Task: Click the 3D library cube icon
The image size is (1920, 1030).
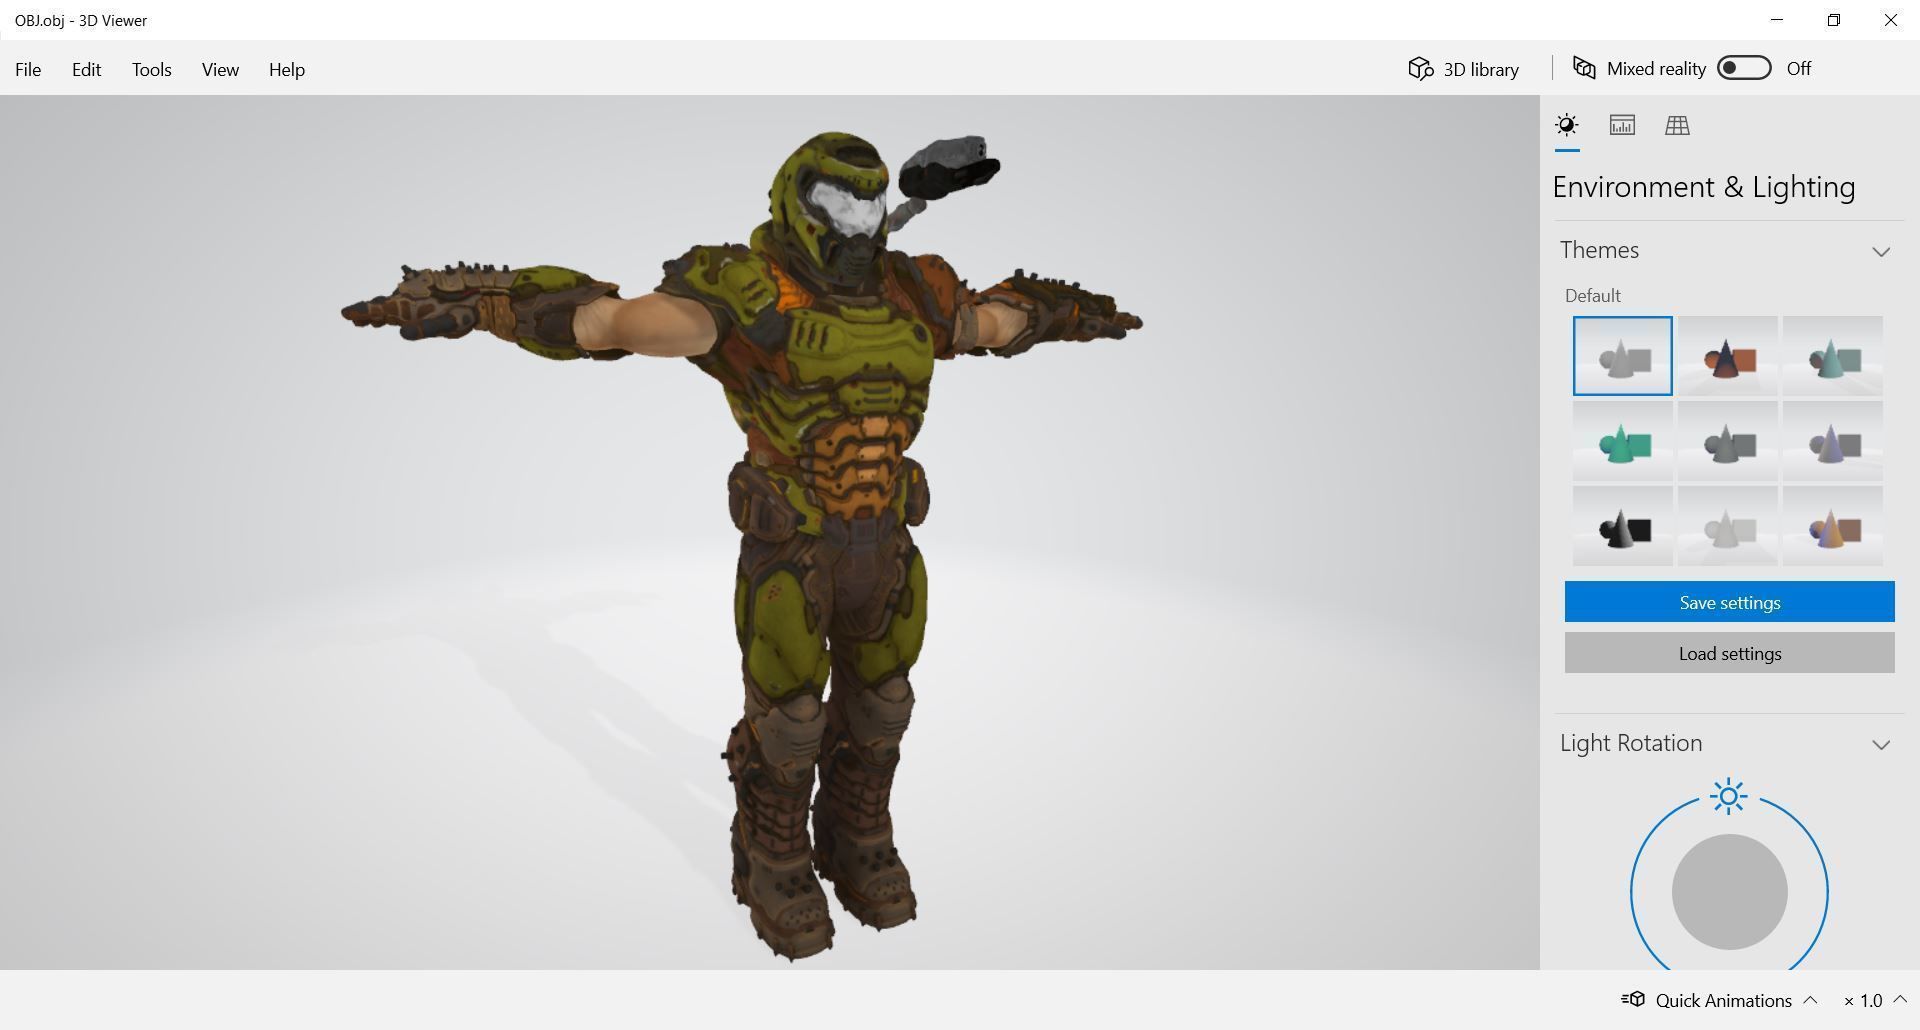Action: [x=1421, y=68]
